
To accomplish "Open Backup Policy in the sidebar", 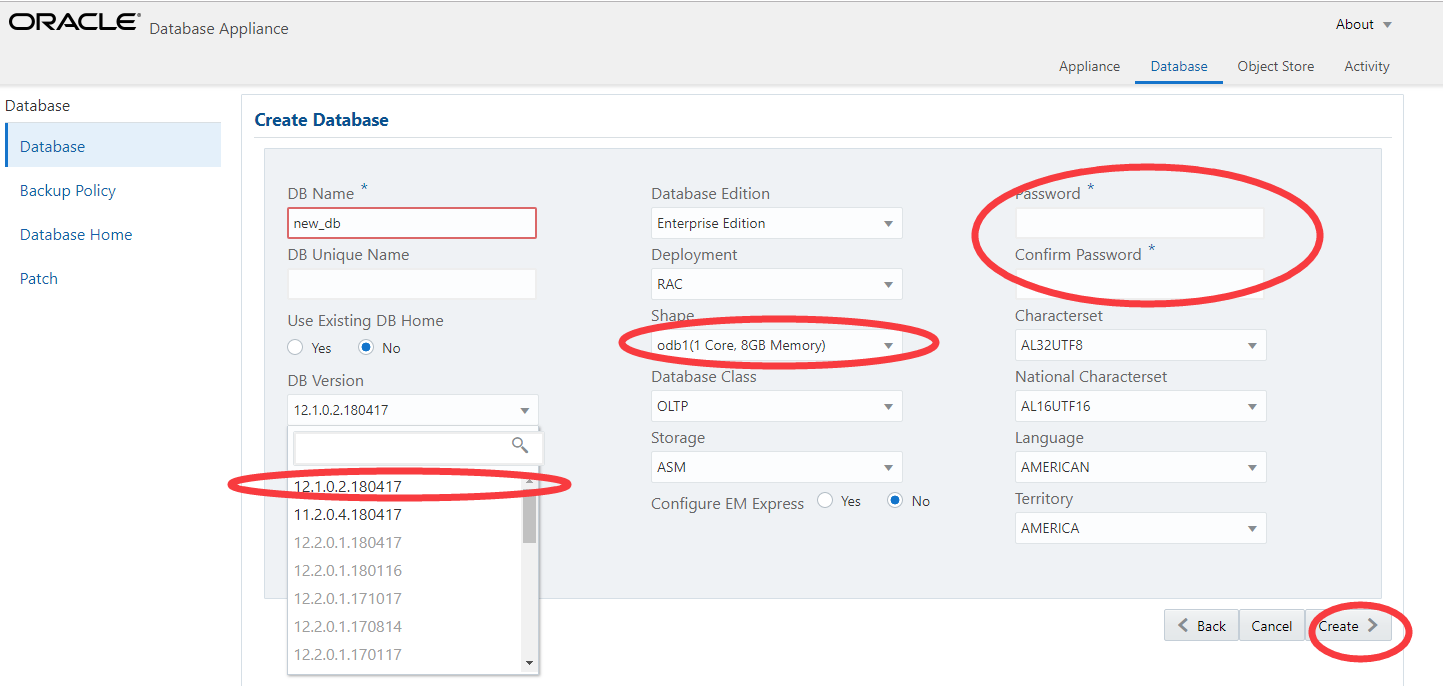I will click(x=68, y=190).
